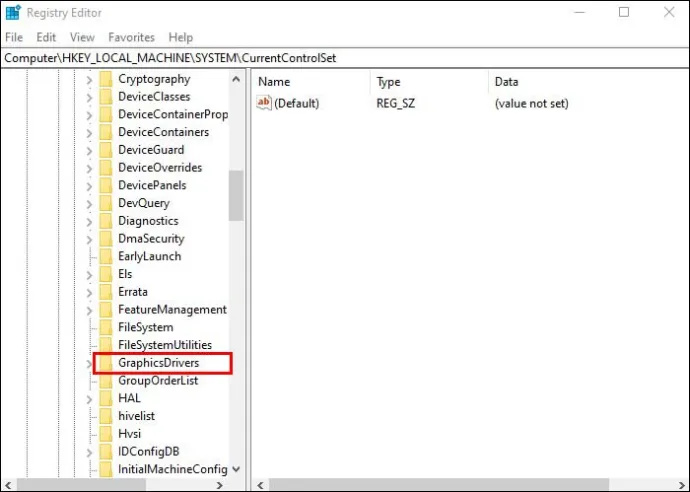Click the DevQuery folder icon

(106, 204)
